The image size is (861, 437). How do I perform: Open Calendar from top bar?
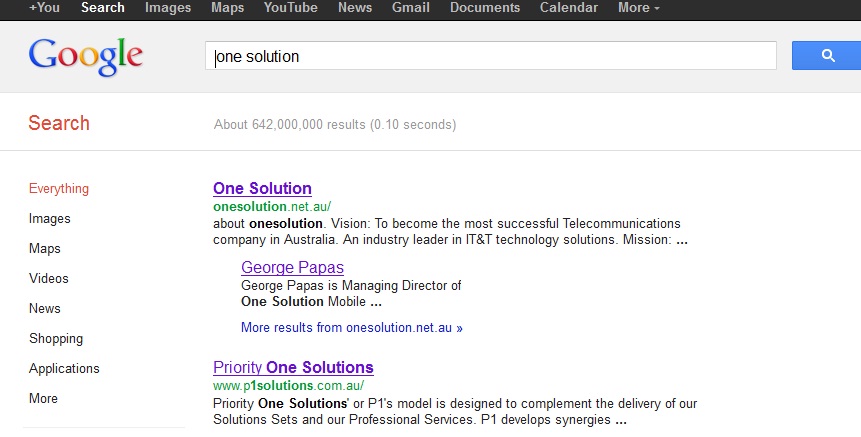(x=569, y=8)
